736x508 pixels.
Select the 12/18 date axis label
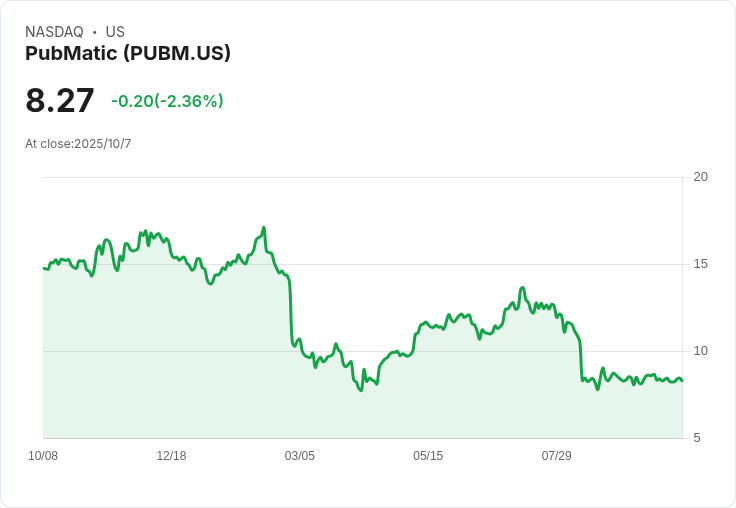pos(171,456)
